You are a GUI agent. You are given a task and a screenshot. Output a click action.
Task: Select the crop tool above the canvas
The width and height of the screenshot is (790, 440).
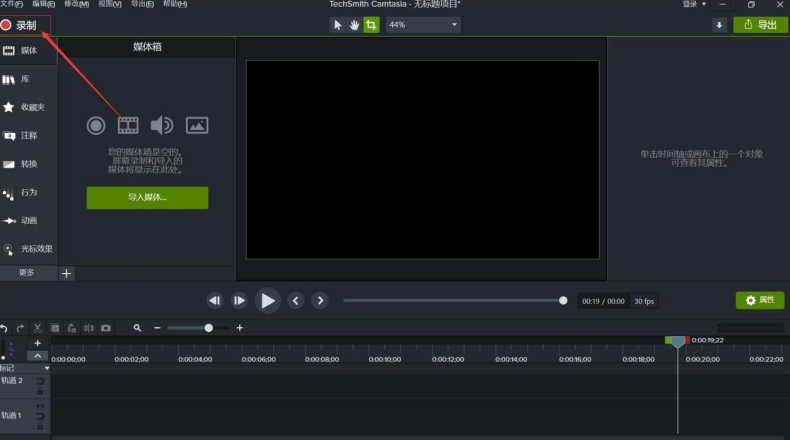[371, 25]
